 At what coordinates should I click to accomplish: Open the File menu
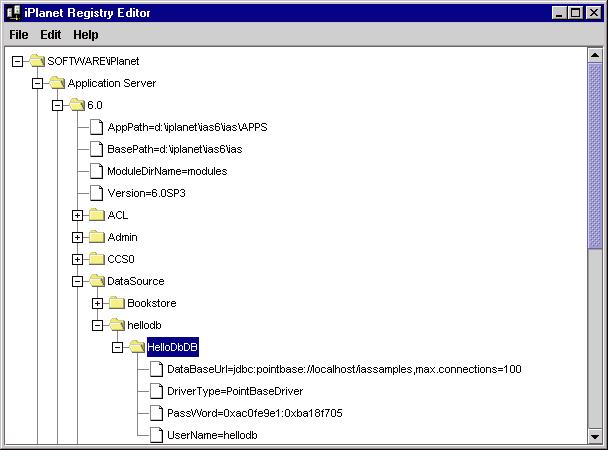[19, 35]
